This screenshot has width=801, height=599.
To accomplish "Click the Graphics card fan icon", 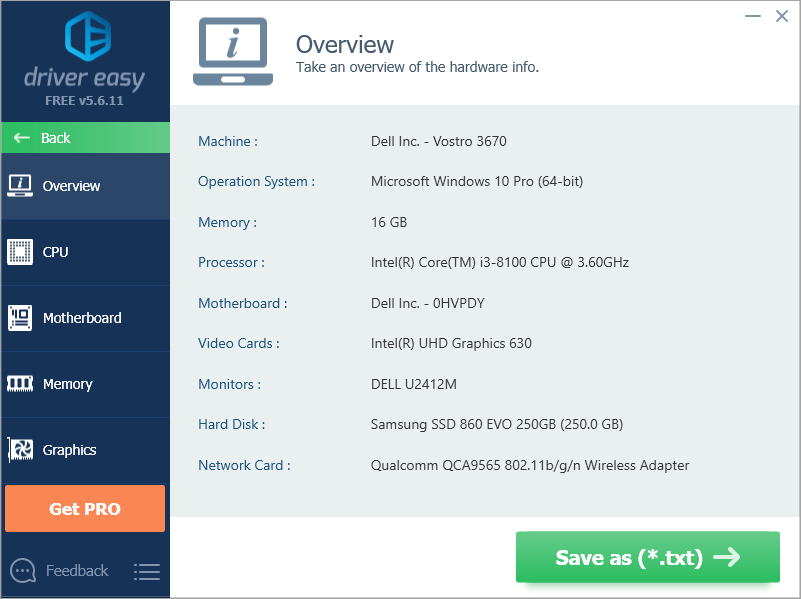I will [20, 450].
